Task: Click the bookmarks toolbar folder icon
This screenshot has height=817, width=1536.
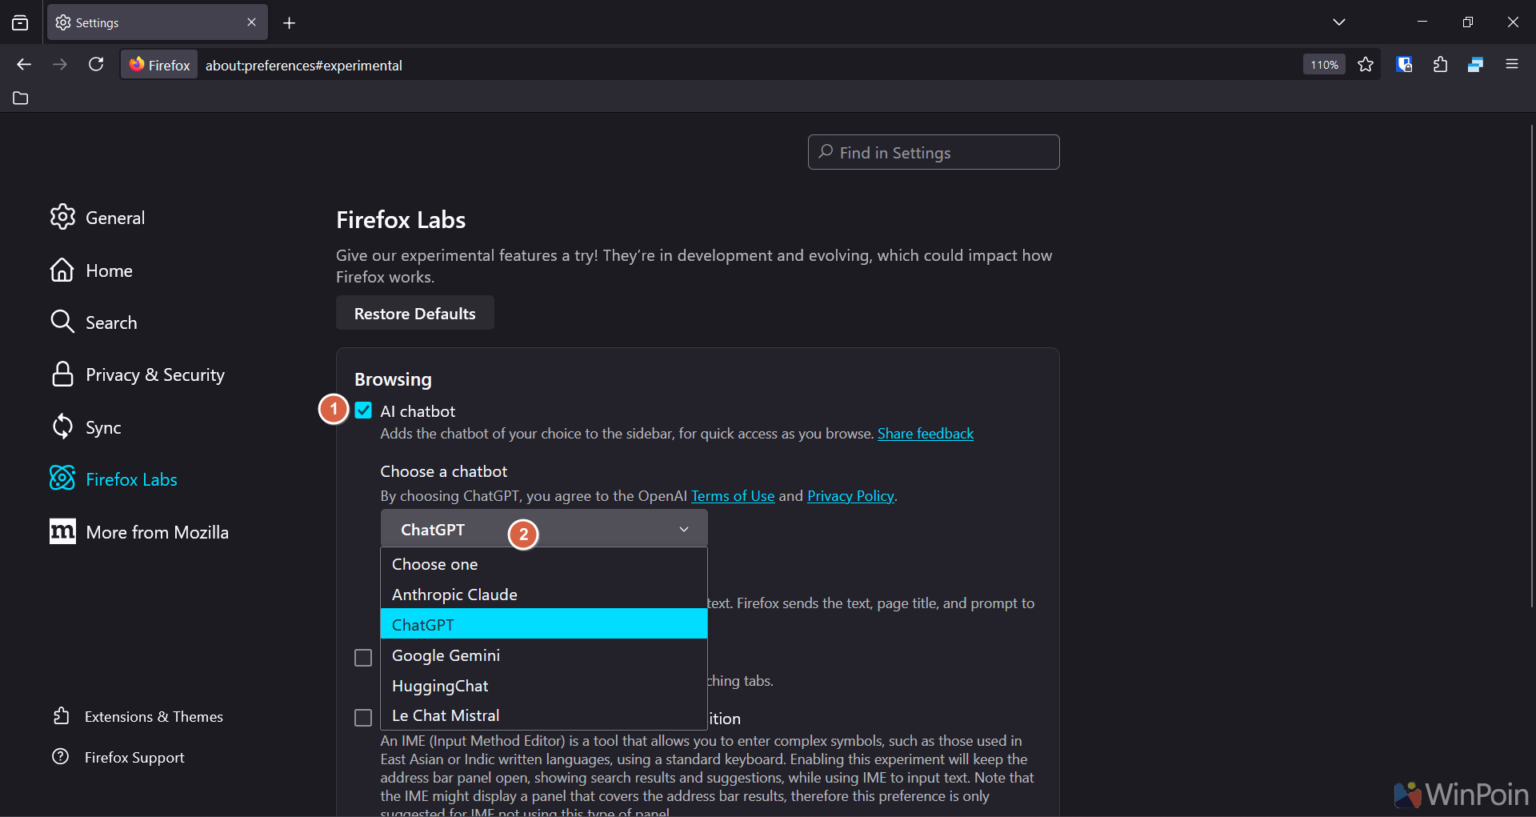Action: click(x=20, y=98)
